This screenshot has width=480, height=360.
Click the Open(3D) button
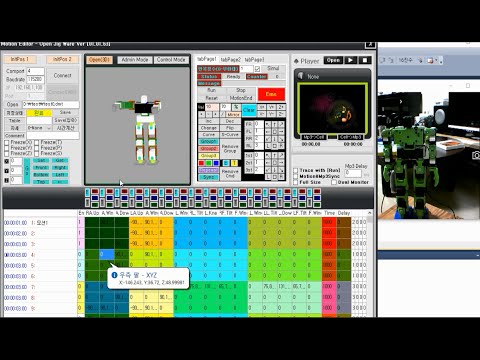pyautogui.click(x=99, y=60)
